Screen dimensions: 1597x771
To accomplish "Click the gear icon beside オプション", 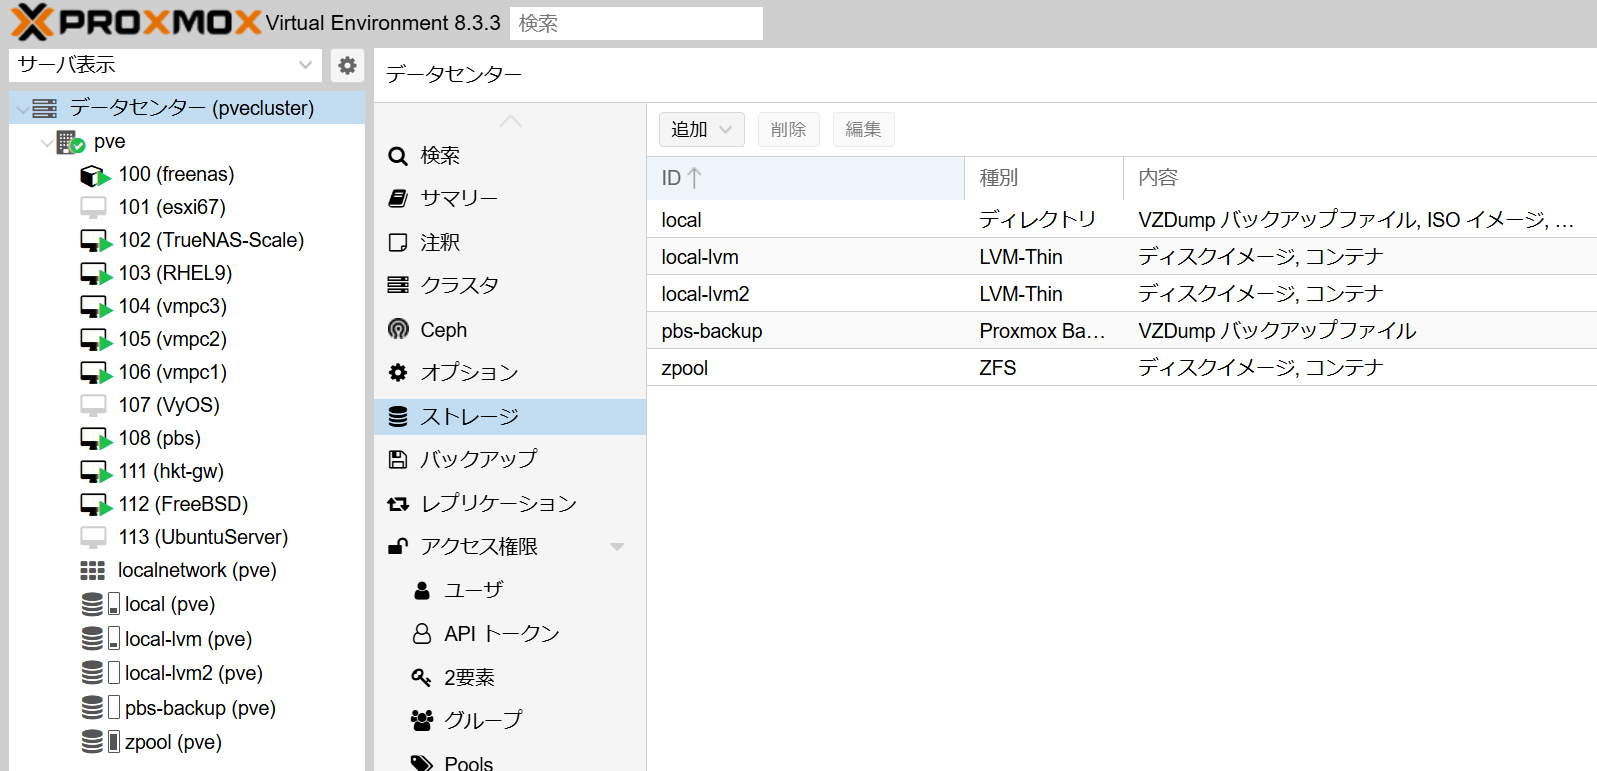I will click(x=398, y=373).
